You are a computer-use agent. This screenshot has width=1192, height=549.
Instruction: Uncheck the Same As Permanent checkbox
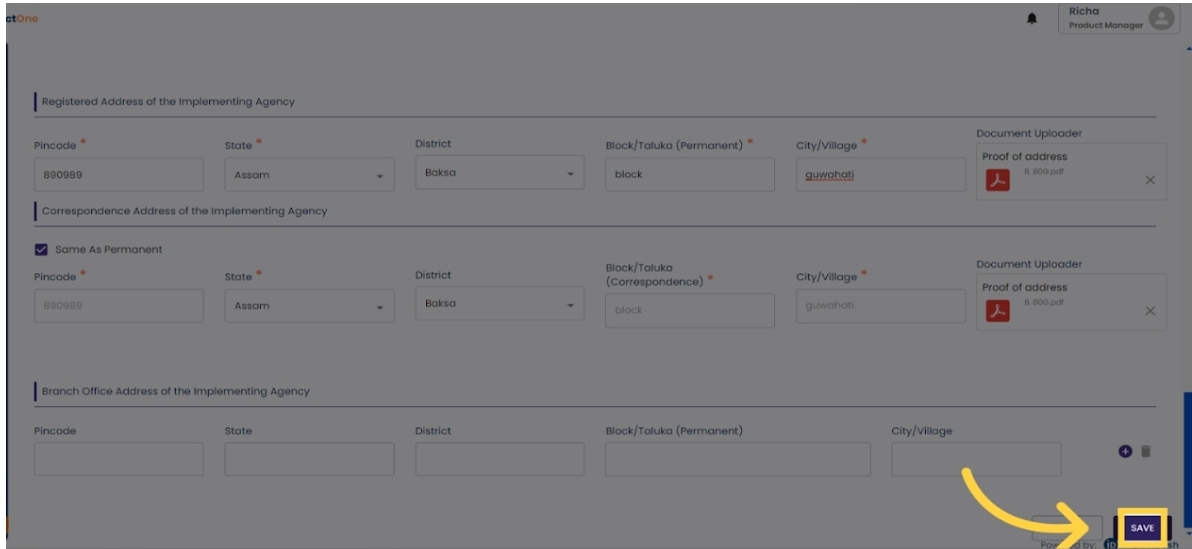[41, 249]
